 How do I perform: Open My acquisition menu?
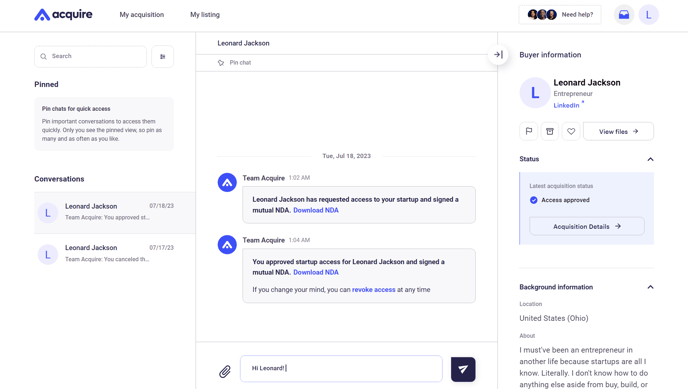pyautogui.click(x=142, y=14)
